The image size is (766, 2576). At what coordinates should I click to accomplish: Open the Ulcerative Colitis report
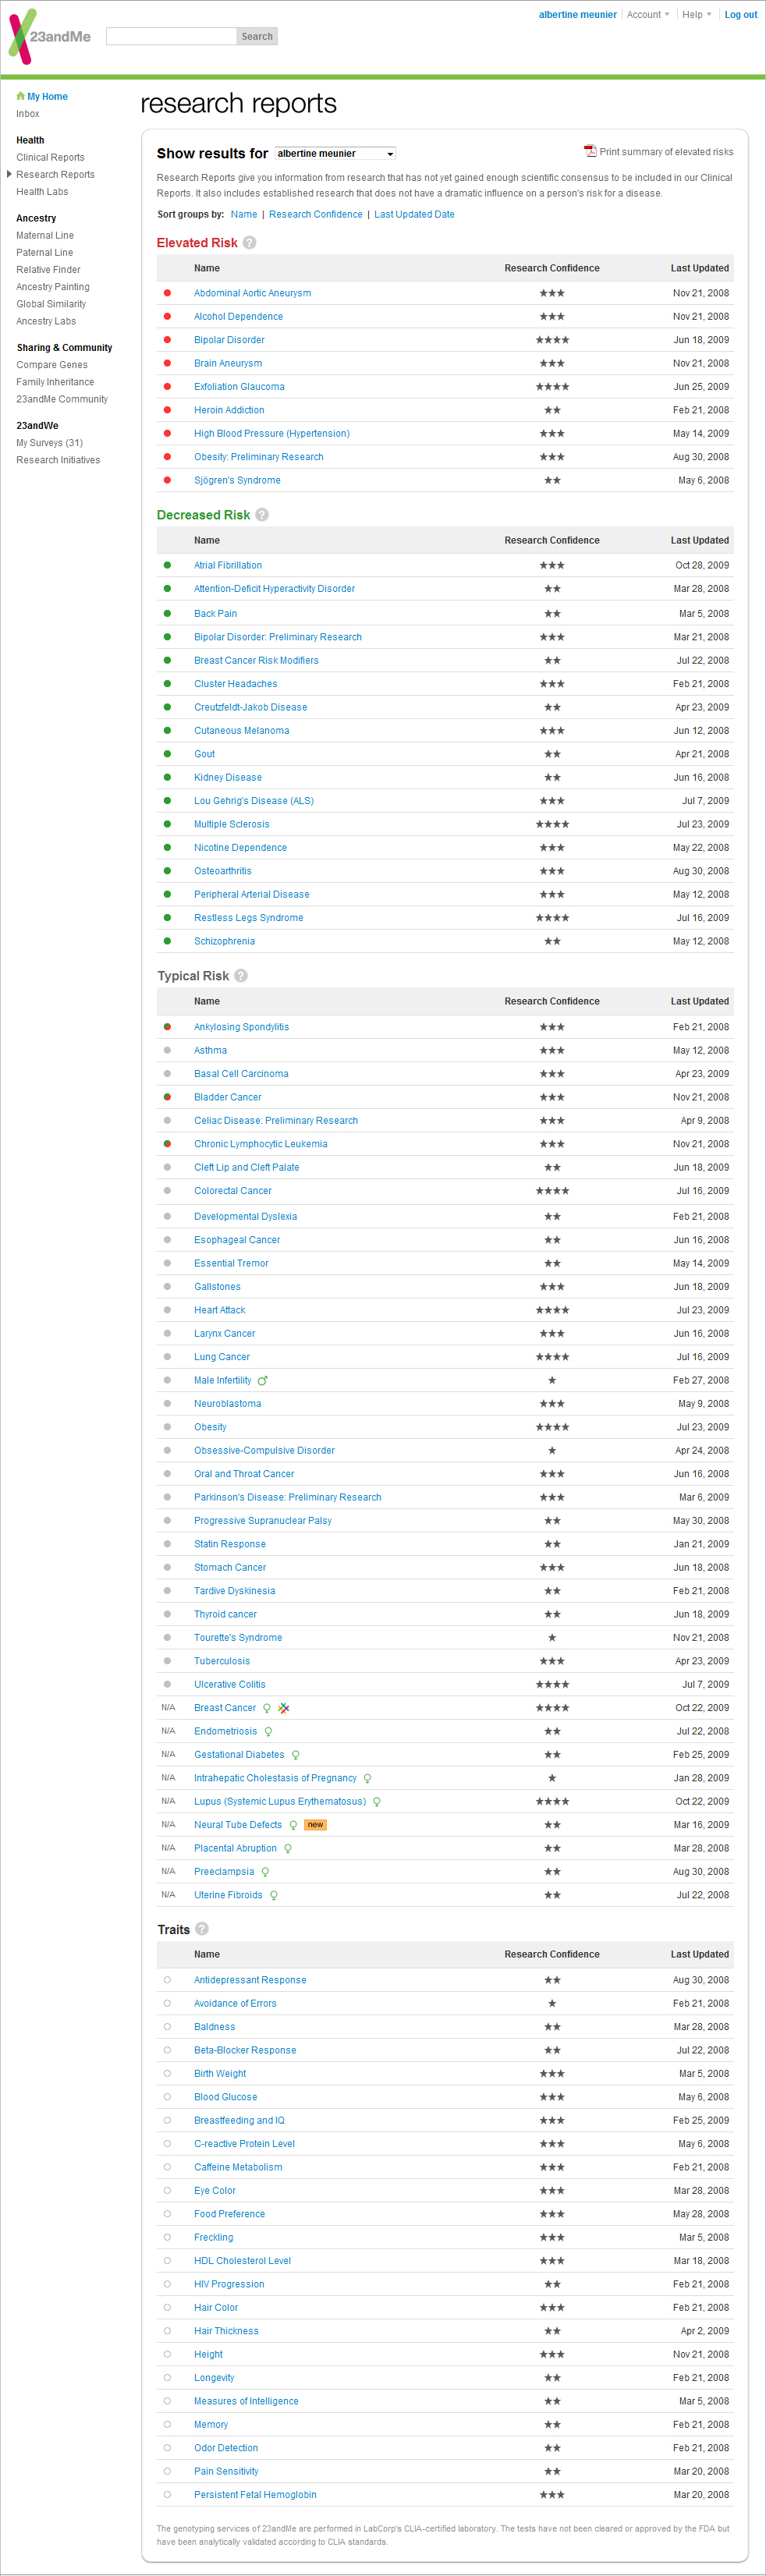click(230, 1685)
